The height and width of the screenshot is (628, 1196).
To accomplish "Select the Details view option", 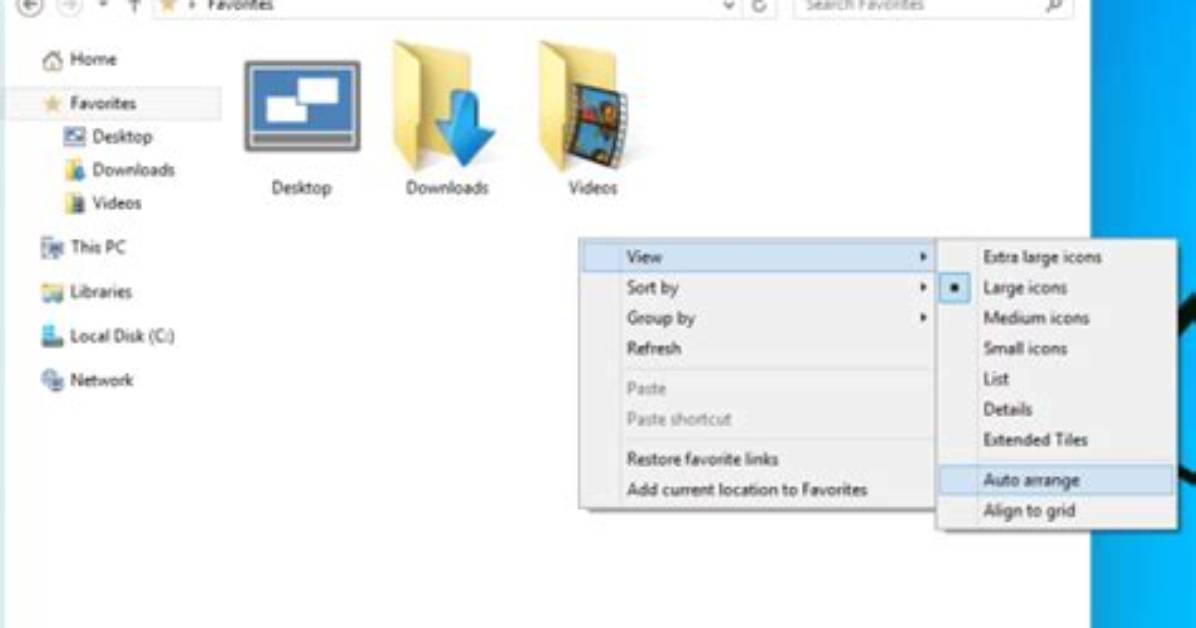I will click(1057, 410).
